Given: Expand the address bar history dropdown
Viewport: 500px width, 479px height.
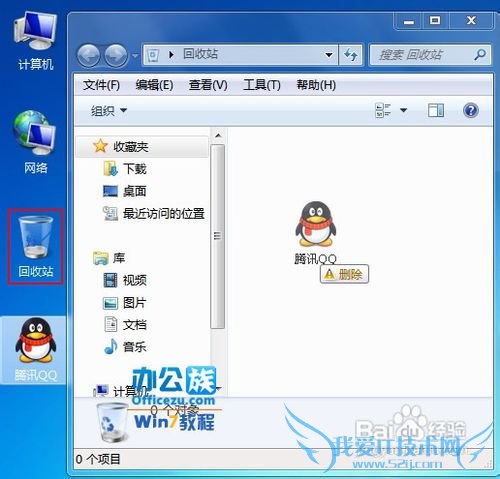Looking at the screenshot, I should pos(329,55).
